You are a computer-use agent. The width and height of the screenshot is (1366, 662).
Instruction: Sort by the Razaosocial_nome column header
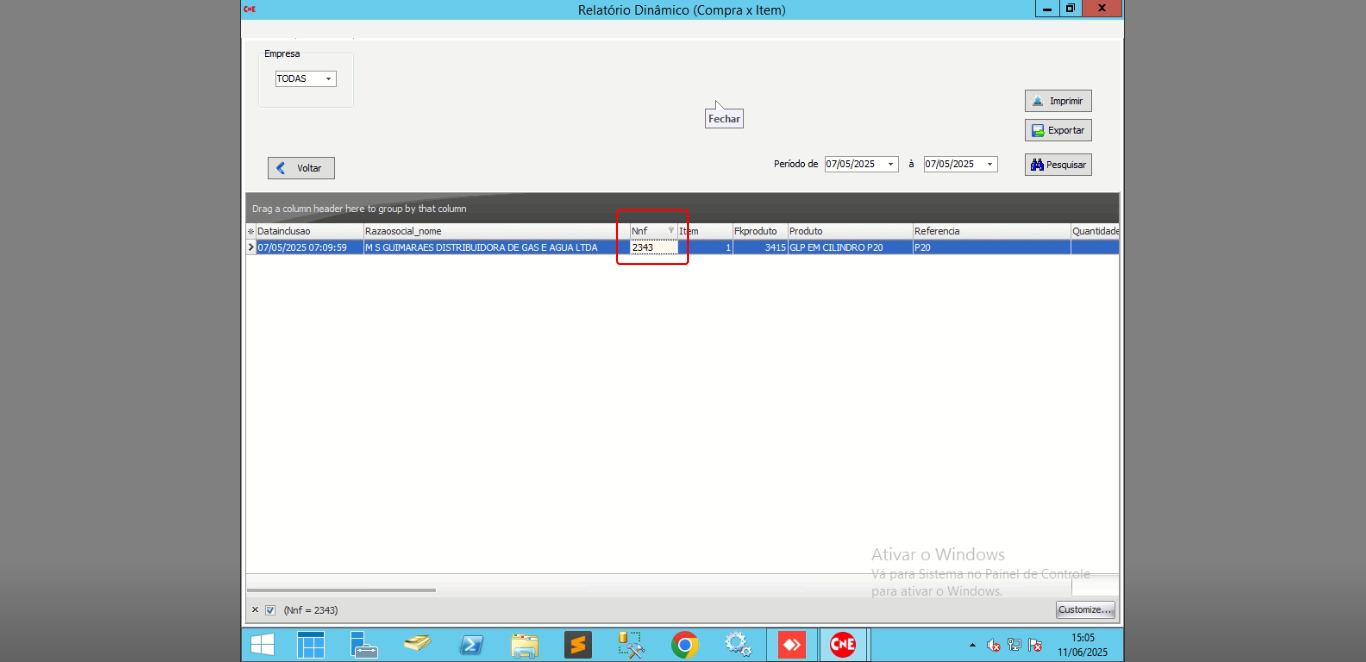490,231
